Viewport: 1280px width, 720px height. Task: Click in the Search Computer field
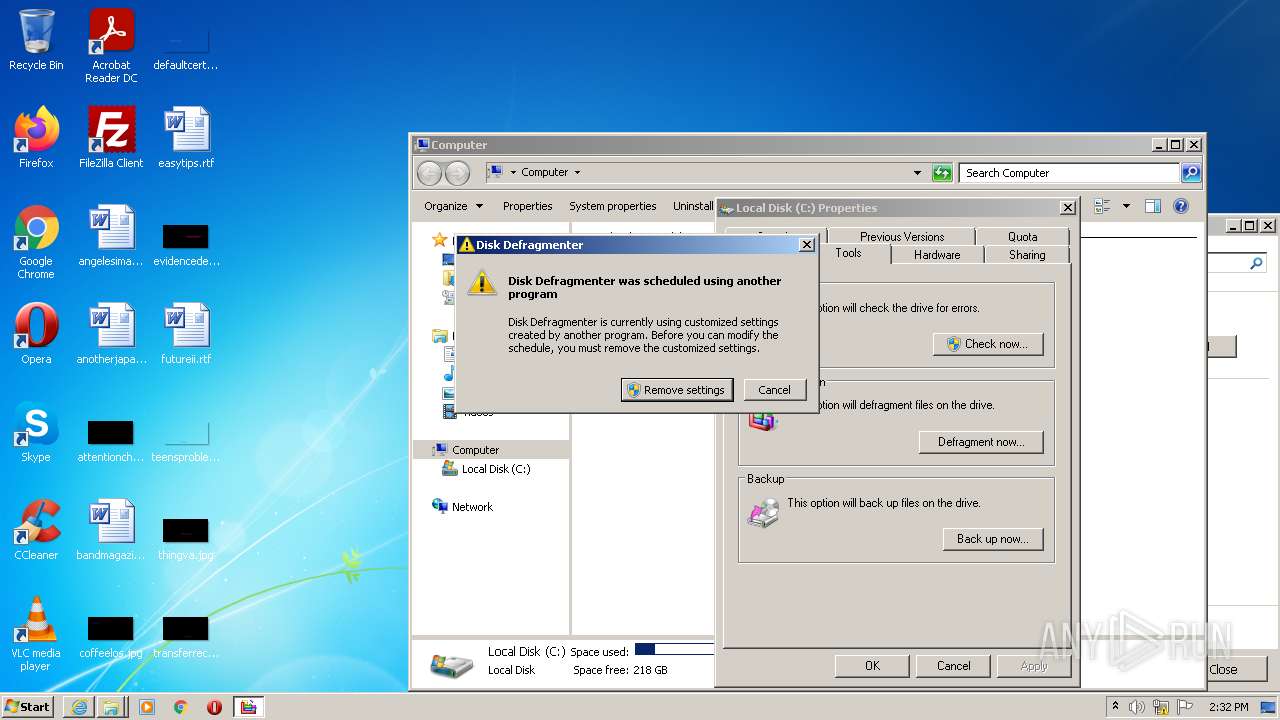[x=1068, y=173]
